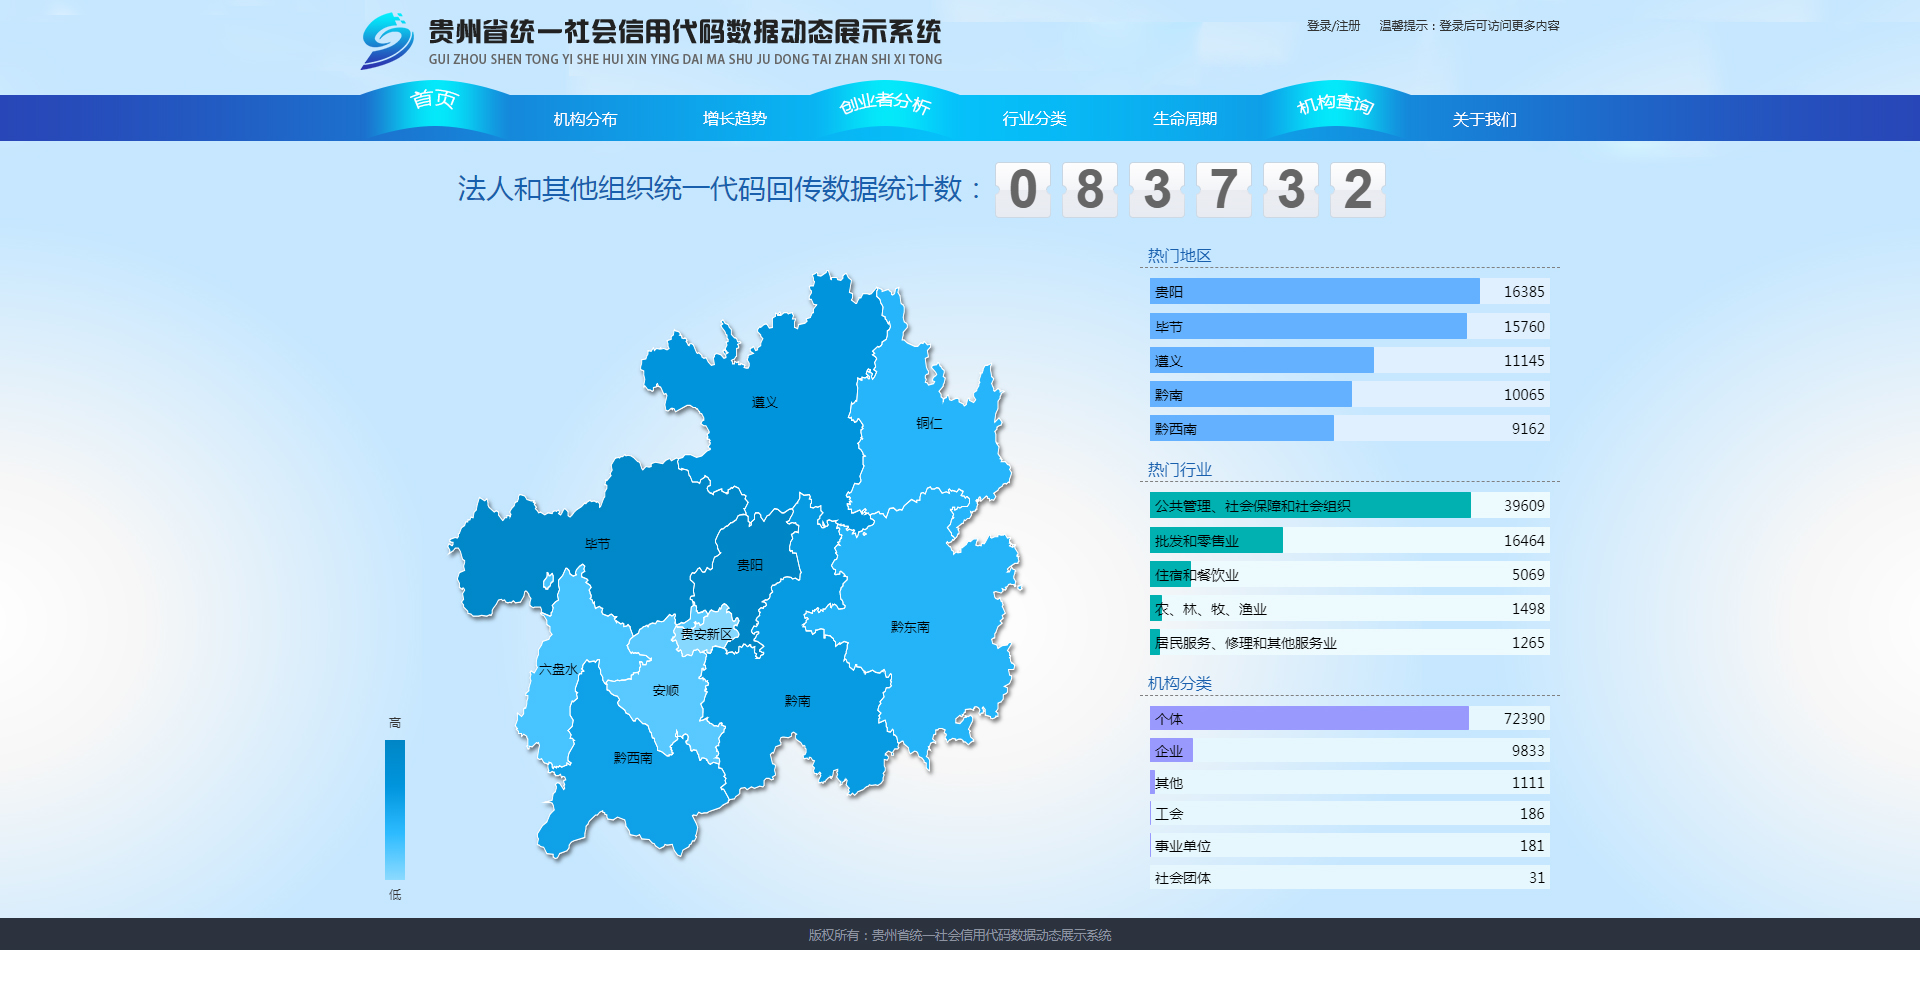Click the 批发和零售业 industry bar
The width and height of the screenshot is (1920, 1000).
pyautogui.click(x=1216, y=541)
